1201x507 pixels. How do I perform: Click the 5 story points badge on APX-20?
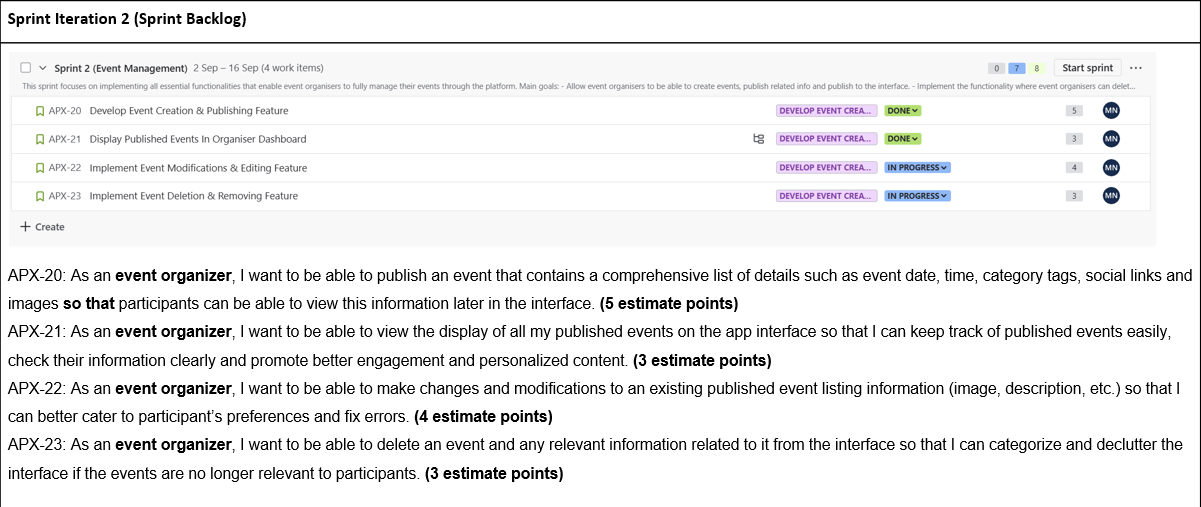pyautogui.click(x=1074, y=111)
